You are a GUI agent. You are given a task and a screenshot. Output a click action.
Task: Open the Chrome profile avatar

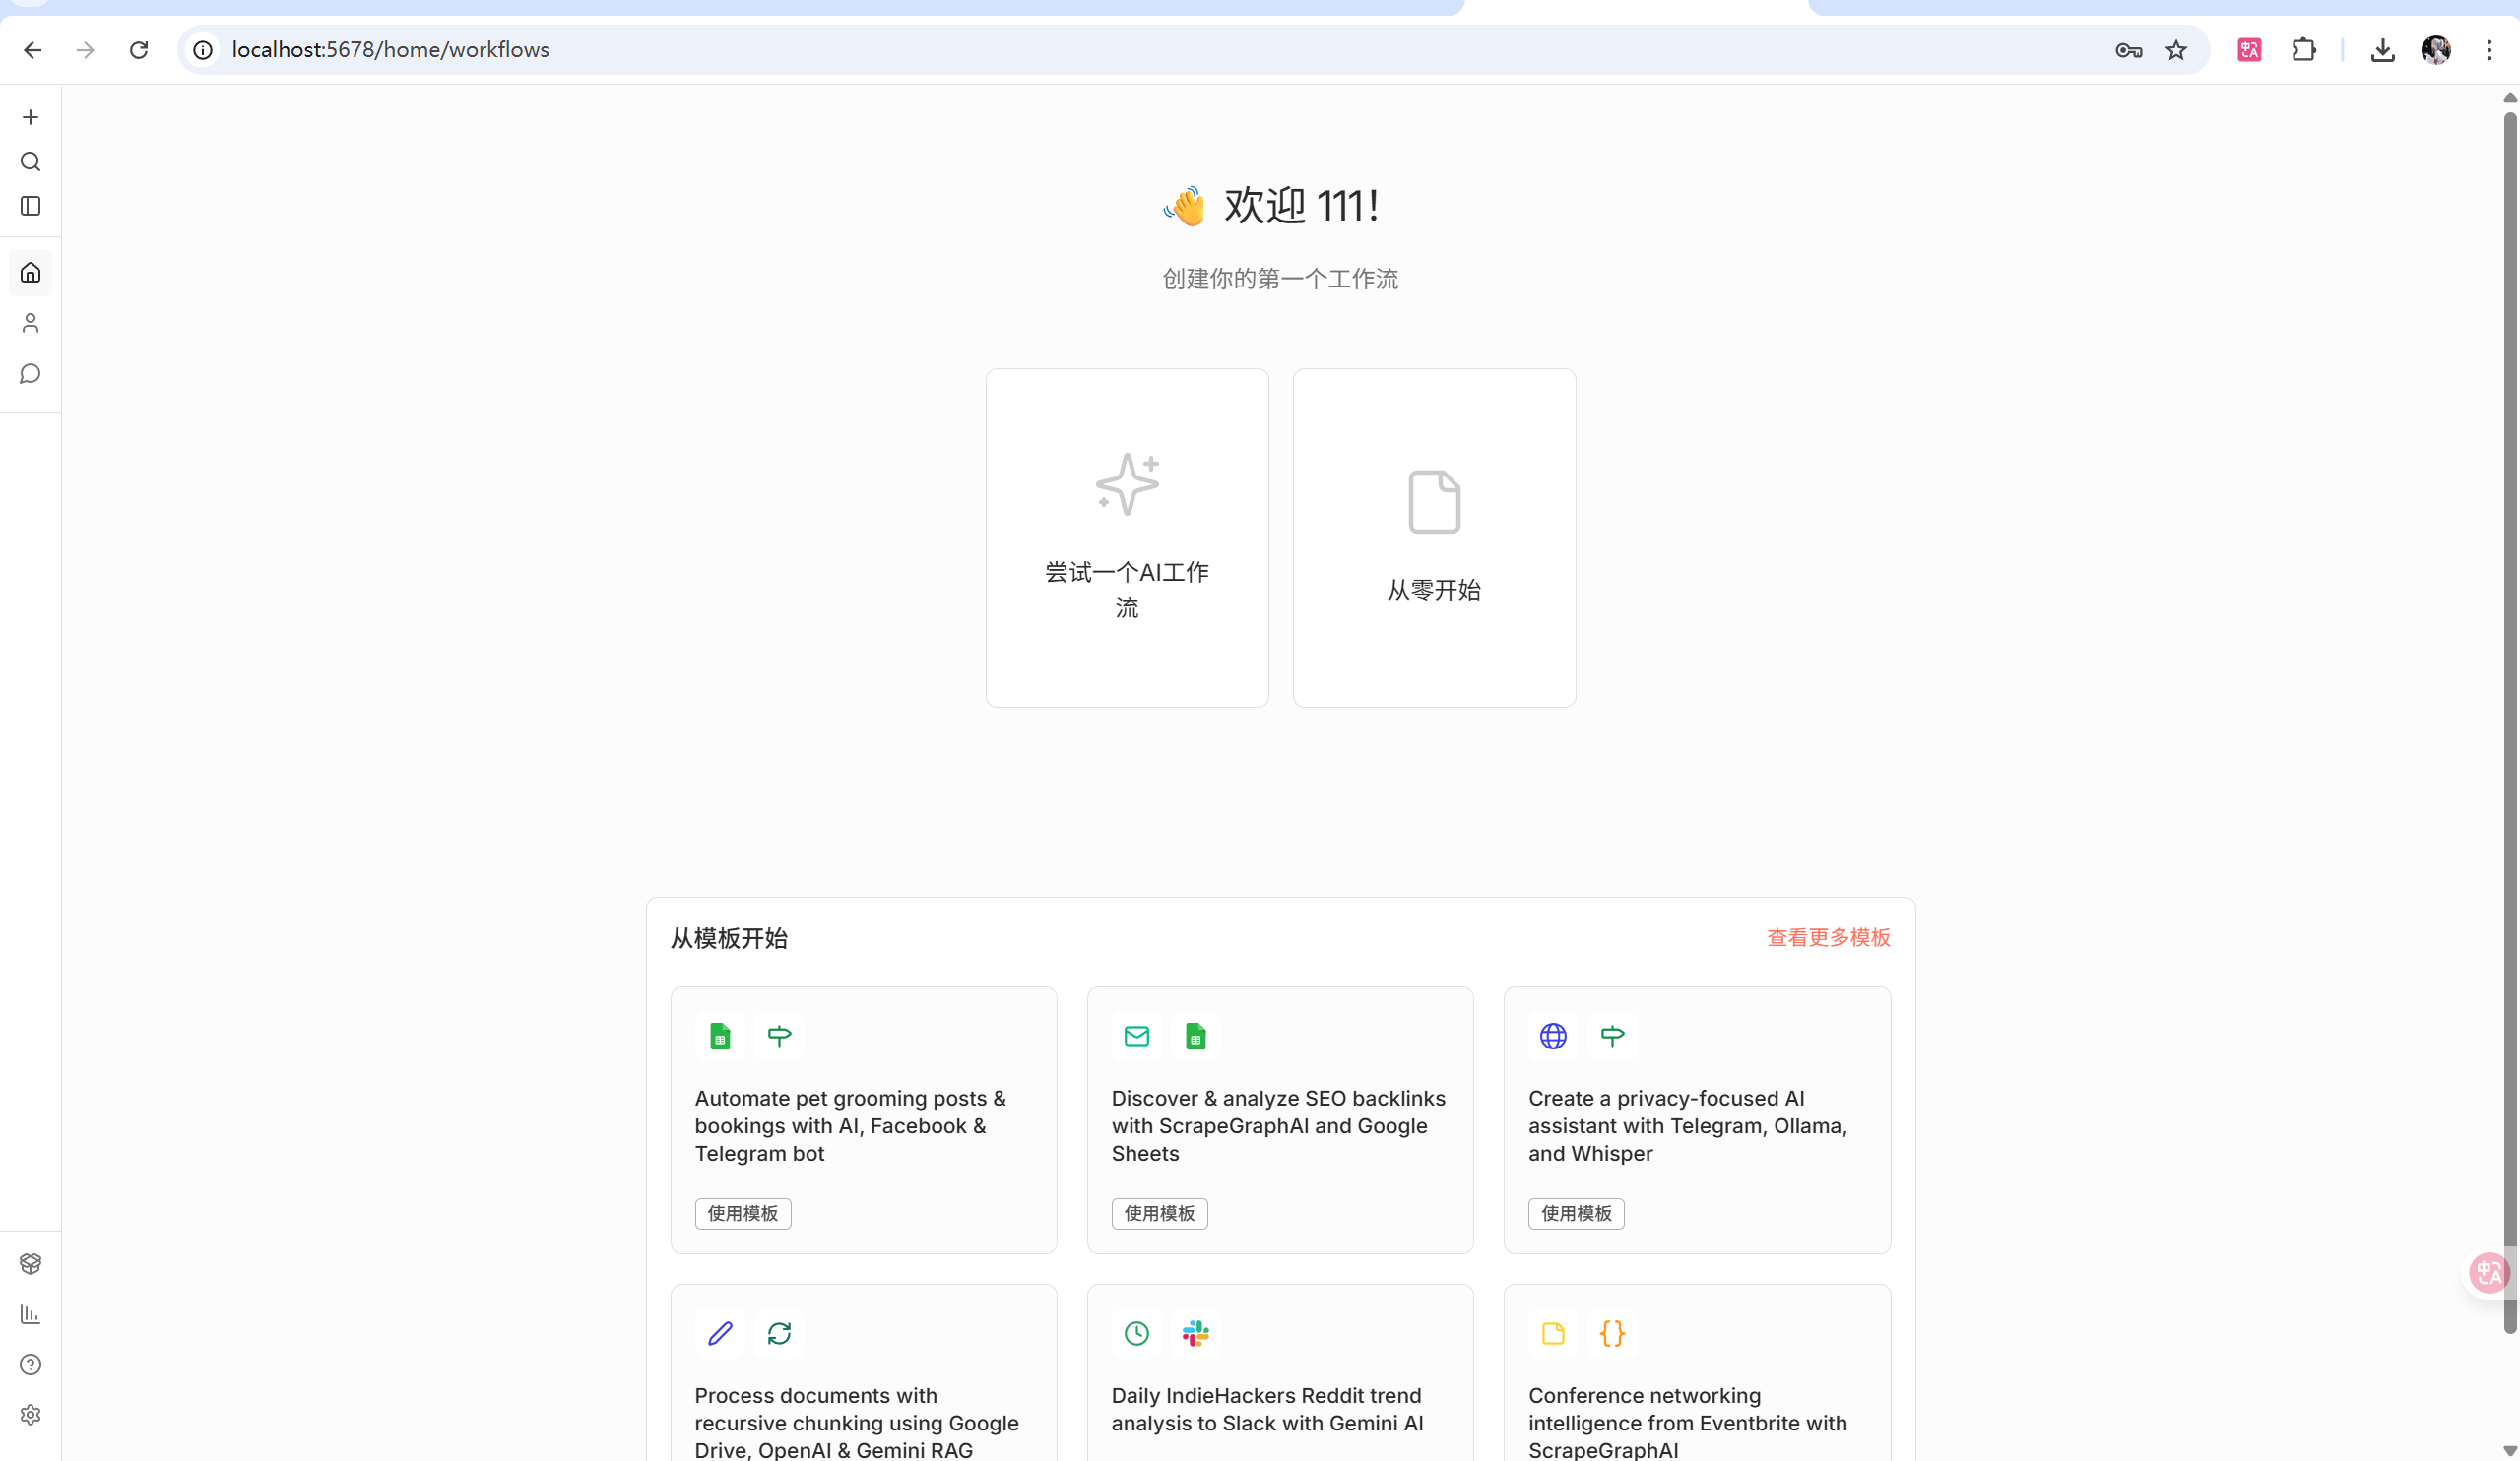point(2436,50)
